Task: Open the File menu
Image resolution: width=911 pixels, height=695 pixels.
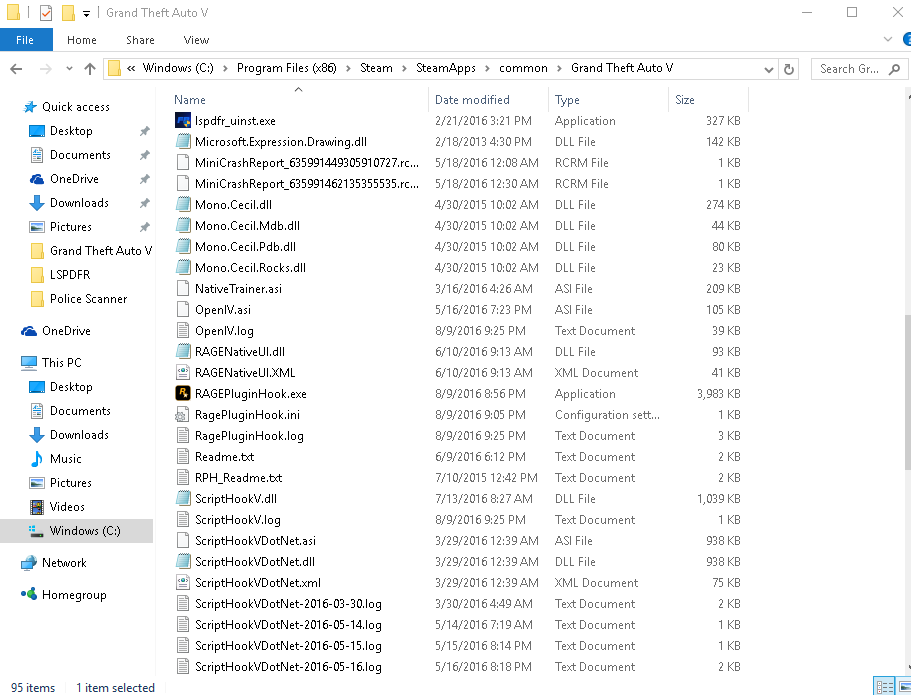Action: point(25,40)
